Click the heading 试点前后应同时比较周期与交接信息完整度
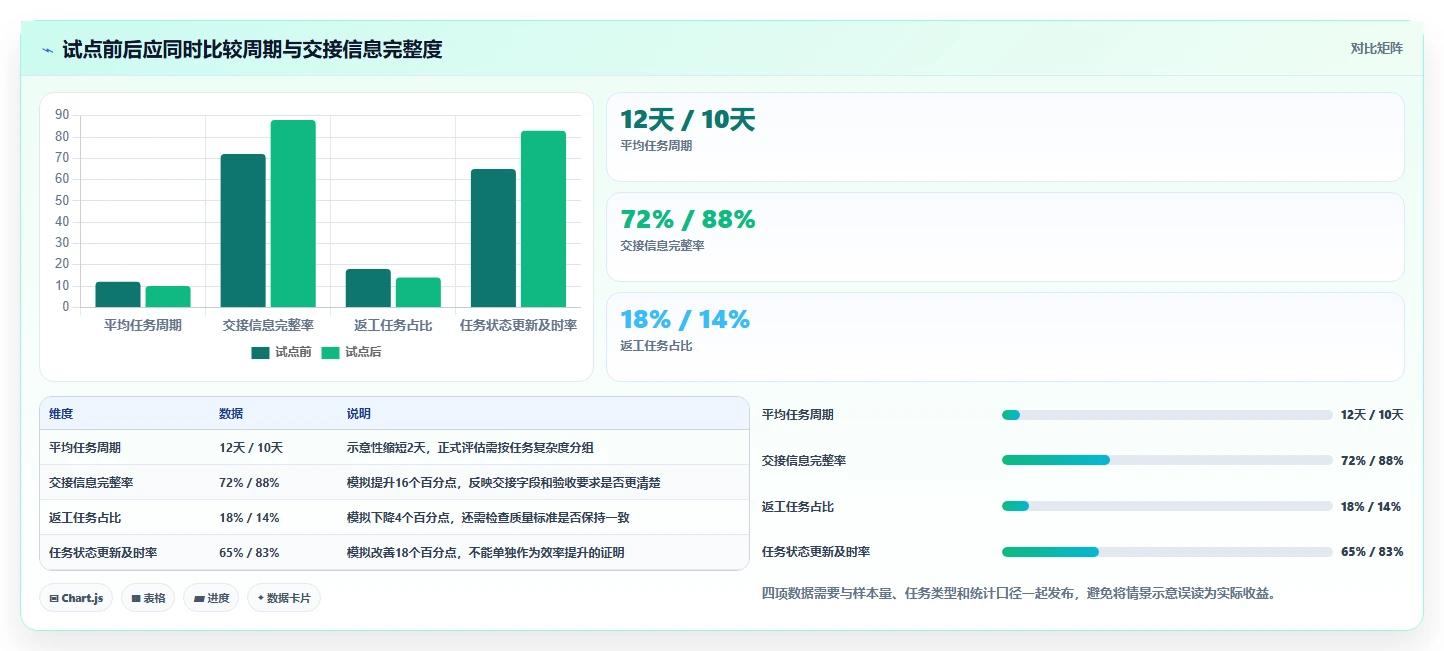Image resolution: width=1444 pixels, height=651 pixels. click(x=252, y=49)
